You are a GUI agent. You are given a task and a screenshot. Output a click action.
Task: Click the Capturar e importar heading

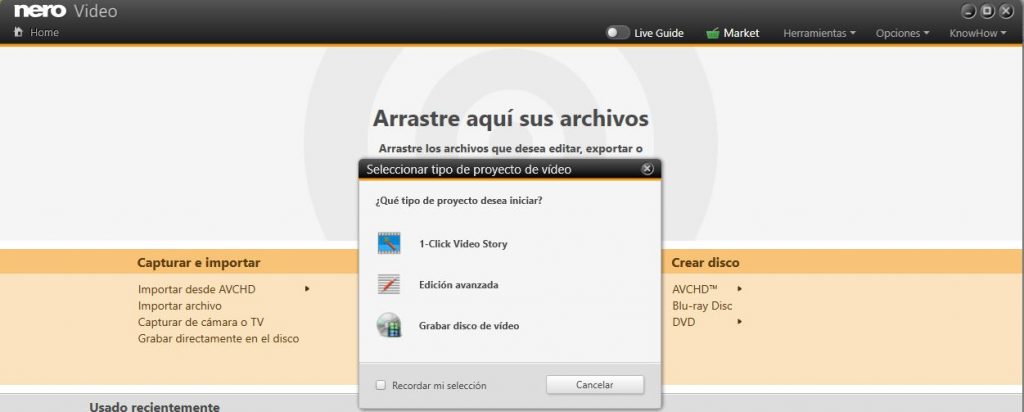click(199, 262)
